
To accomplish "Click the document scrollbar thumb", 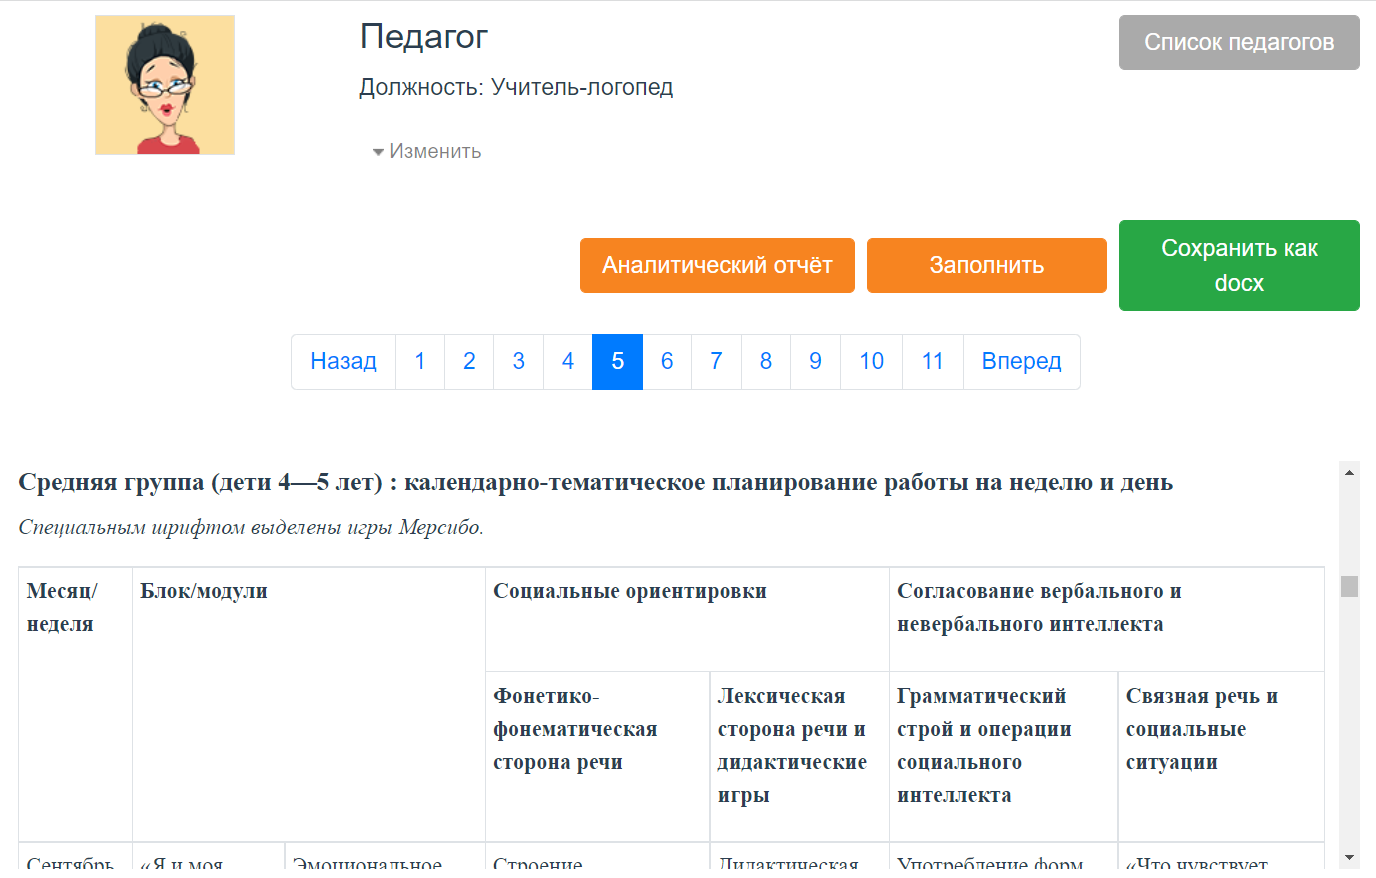I will click(1349, 586).
